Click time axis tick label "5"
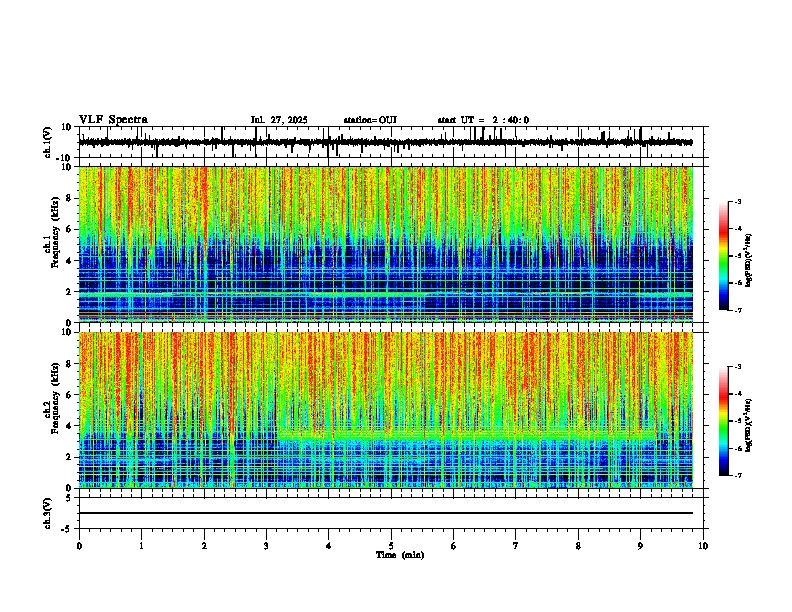 (x=391, y=546)
